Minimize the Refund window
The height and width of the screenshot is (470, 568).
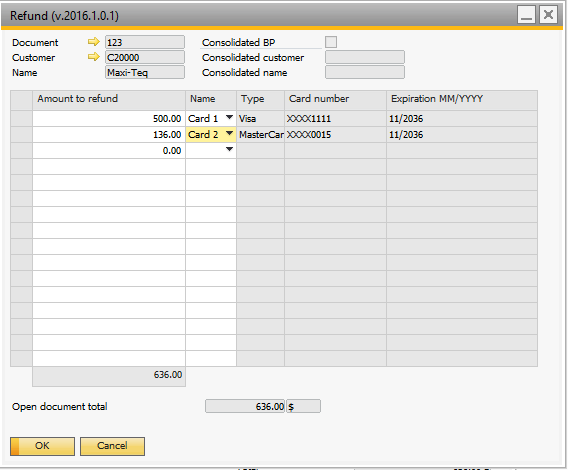(x=526, y=15)
